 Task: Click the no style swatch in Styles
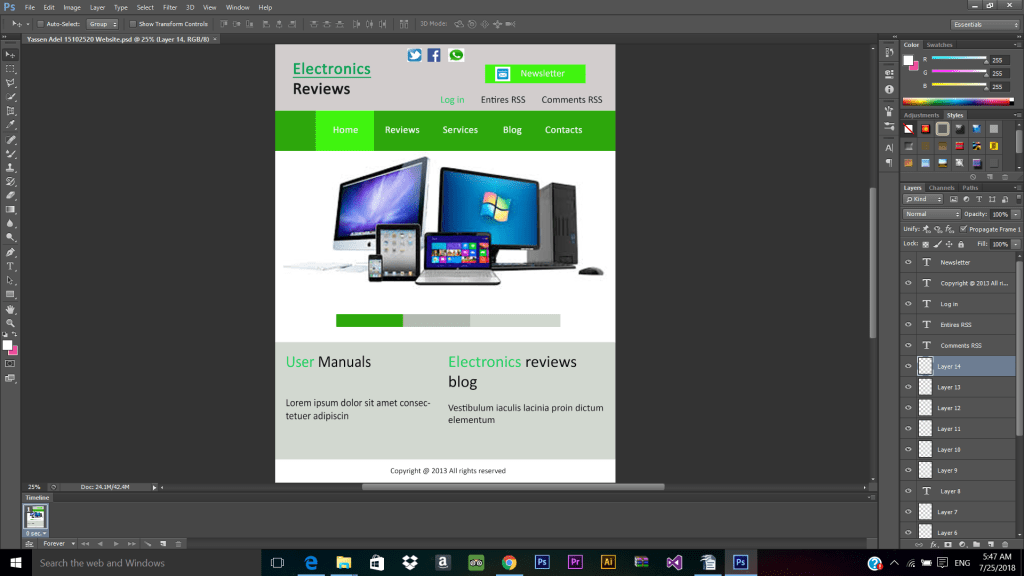point(909,129)
